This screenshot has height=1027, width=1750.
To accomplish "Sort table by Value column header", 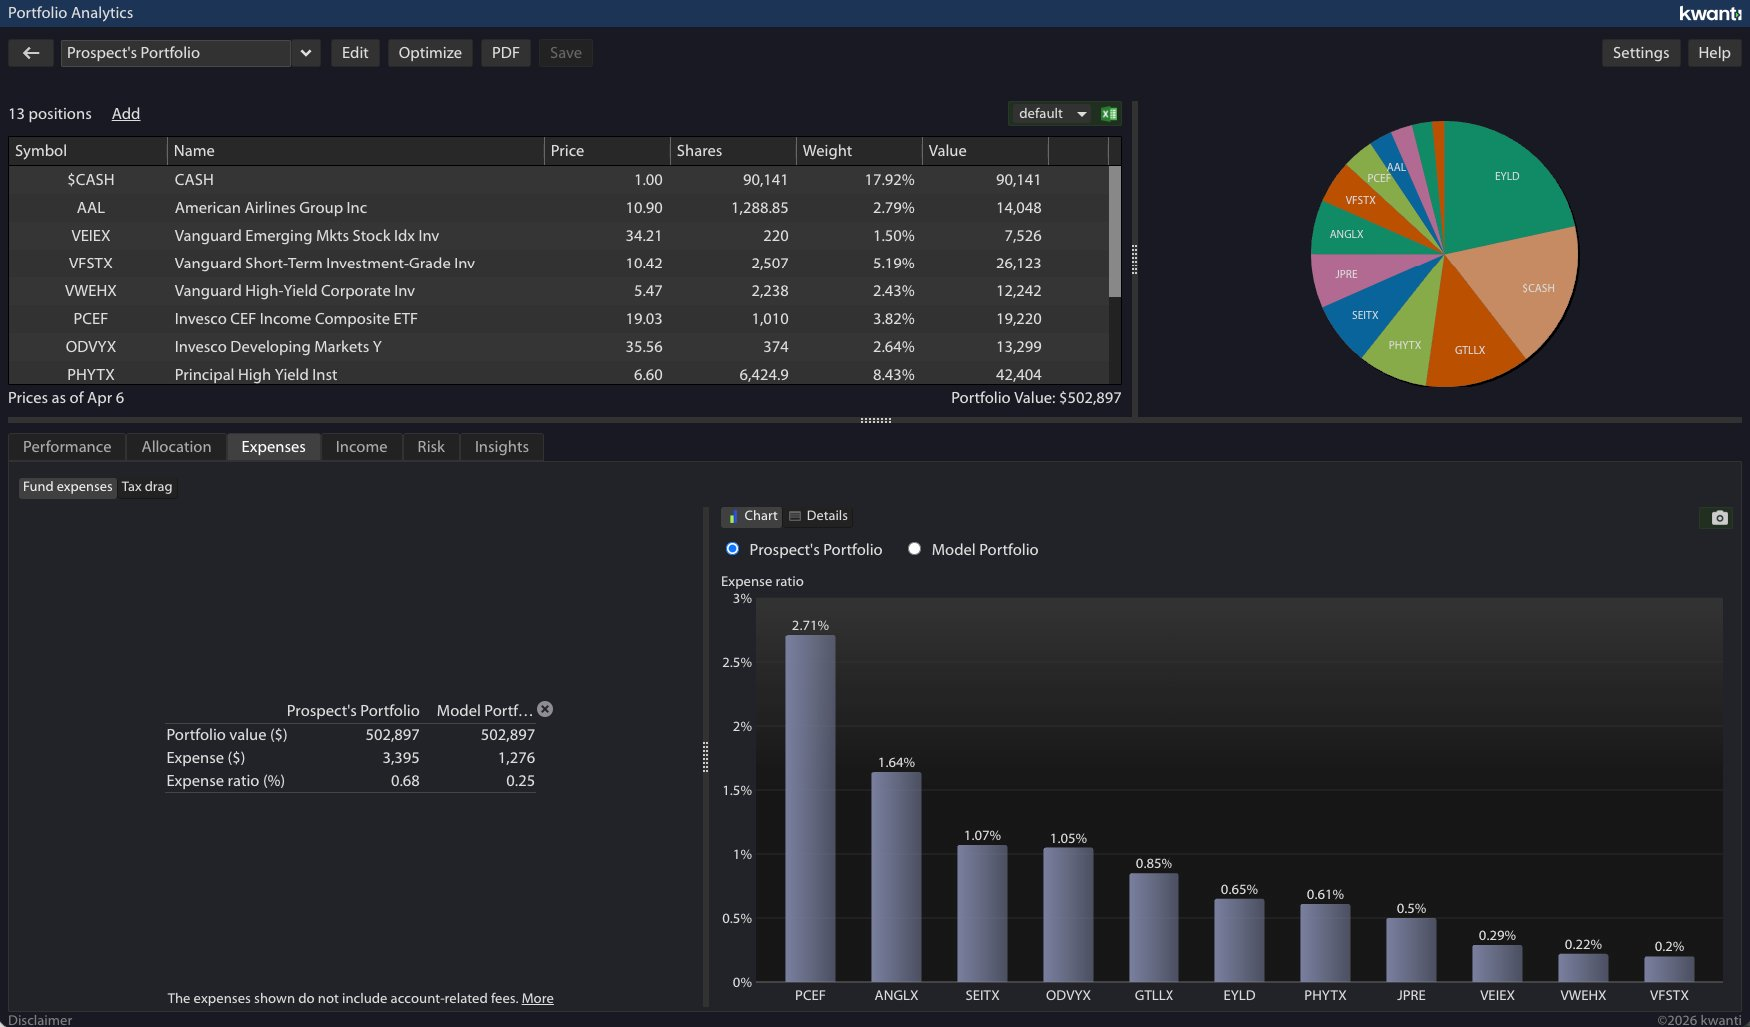I will coord(985,151).
